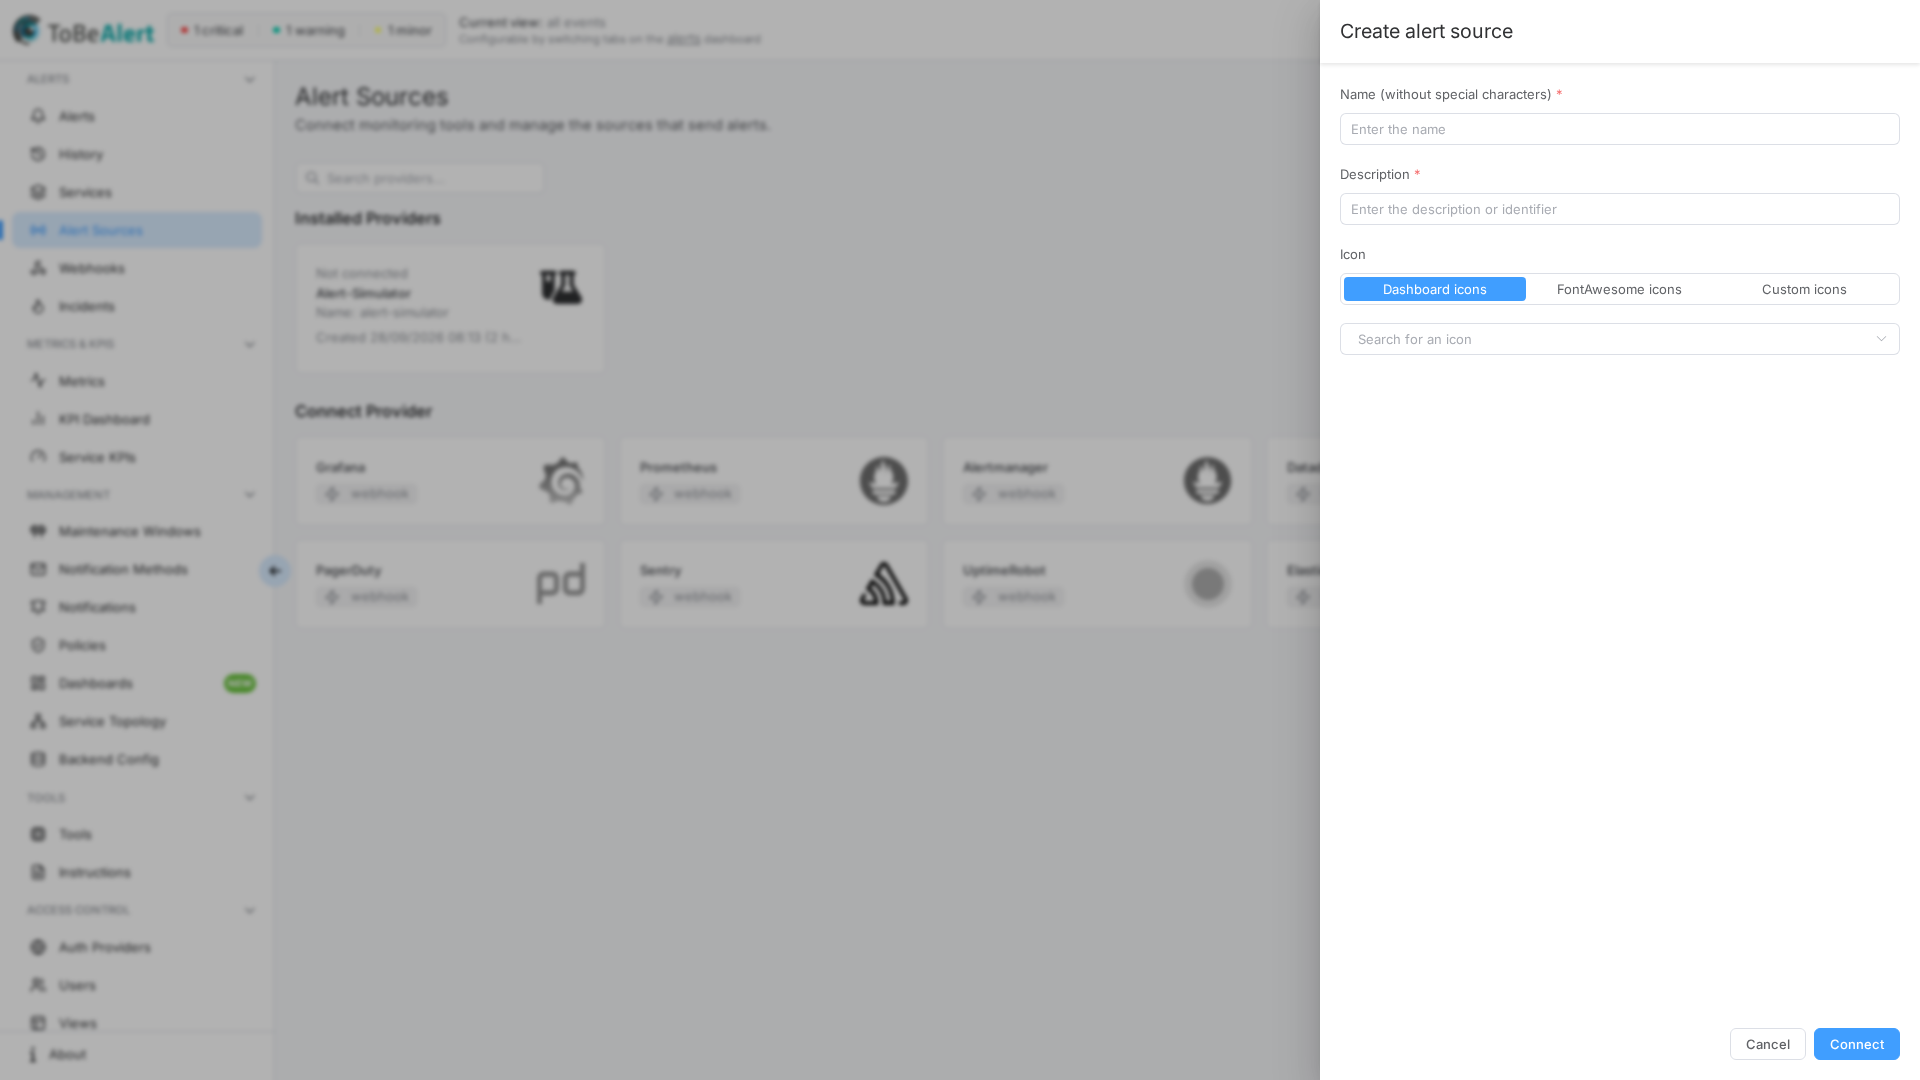1920x1080 pixels.
Task: Click the Name input field
Action: click(1619, 129)
